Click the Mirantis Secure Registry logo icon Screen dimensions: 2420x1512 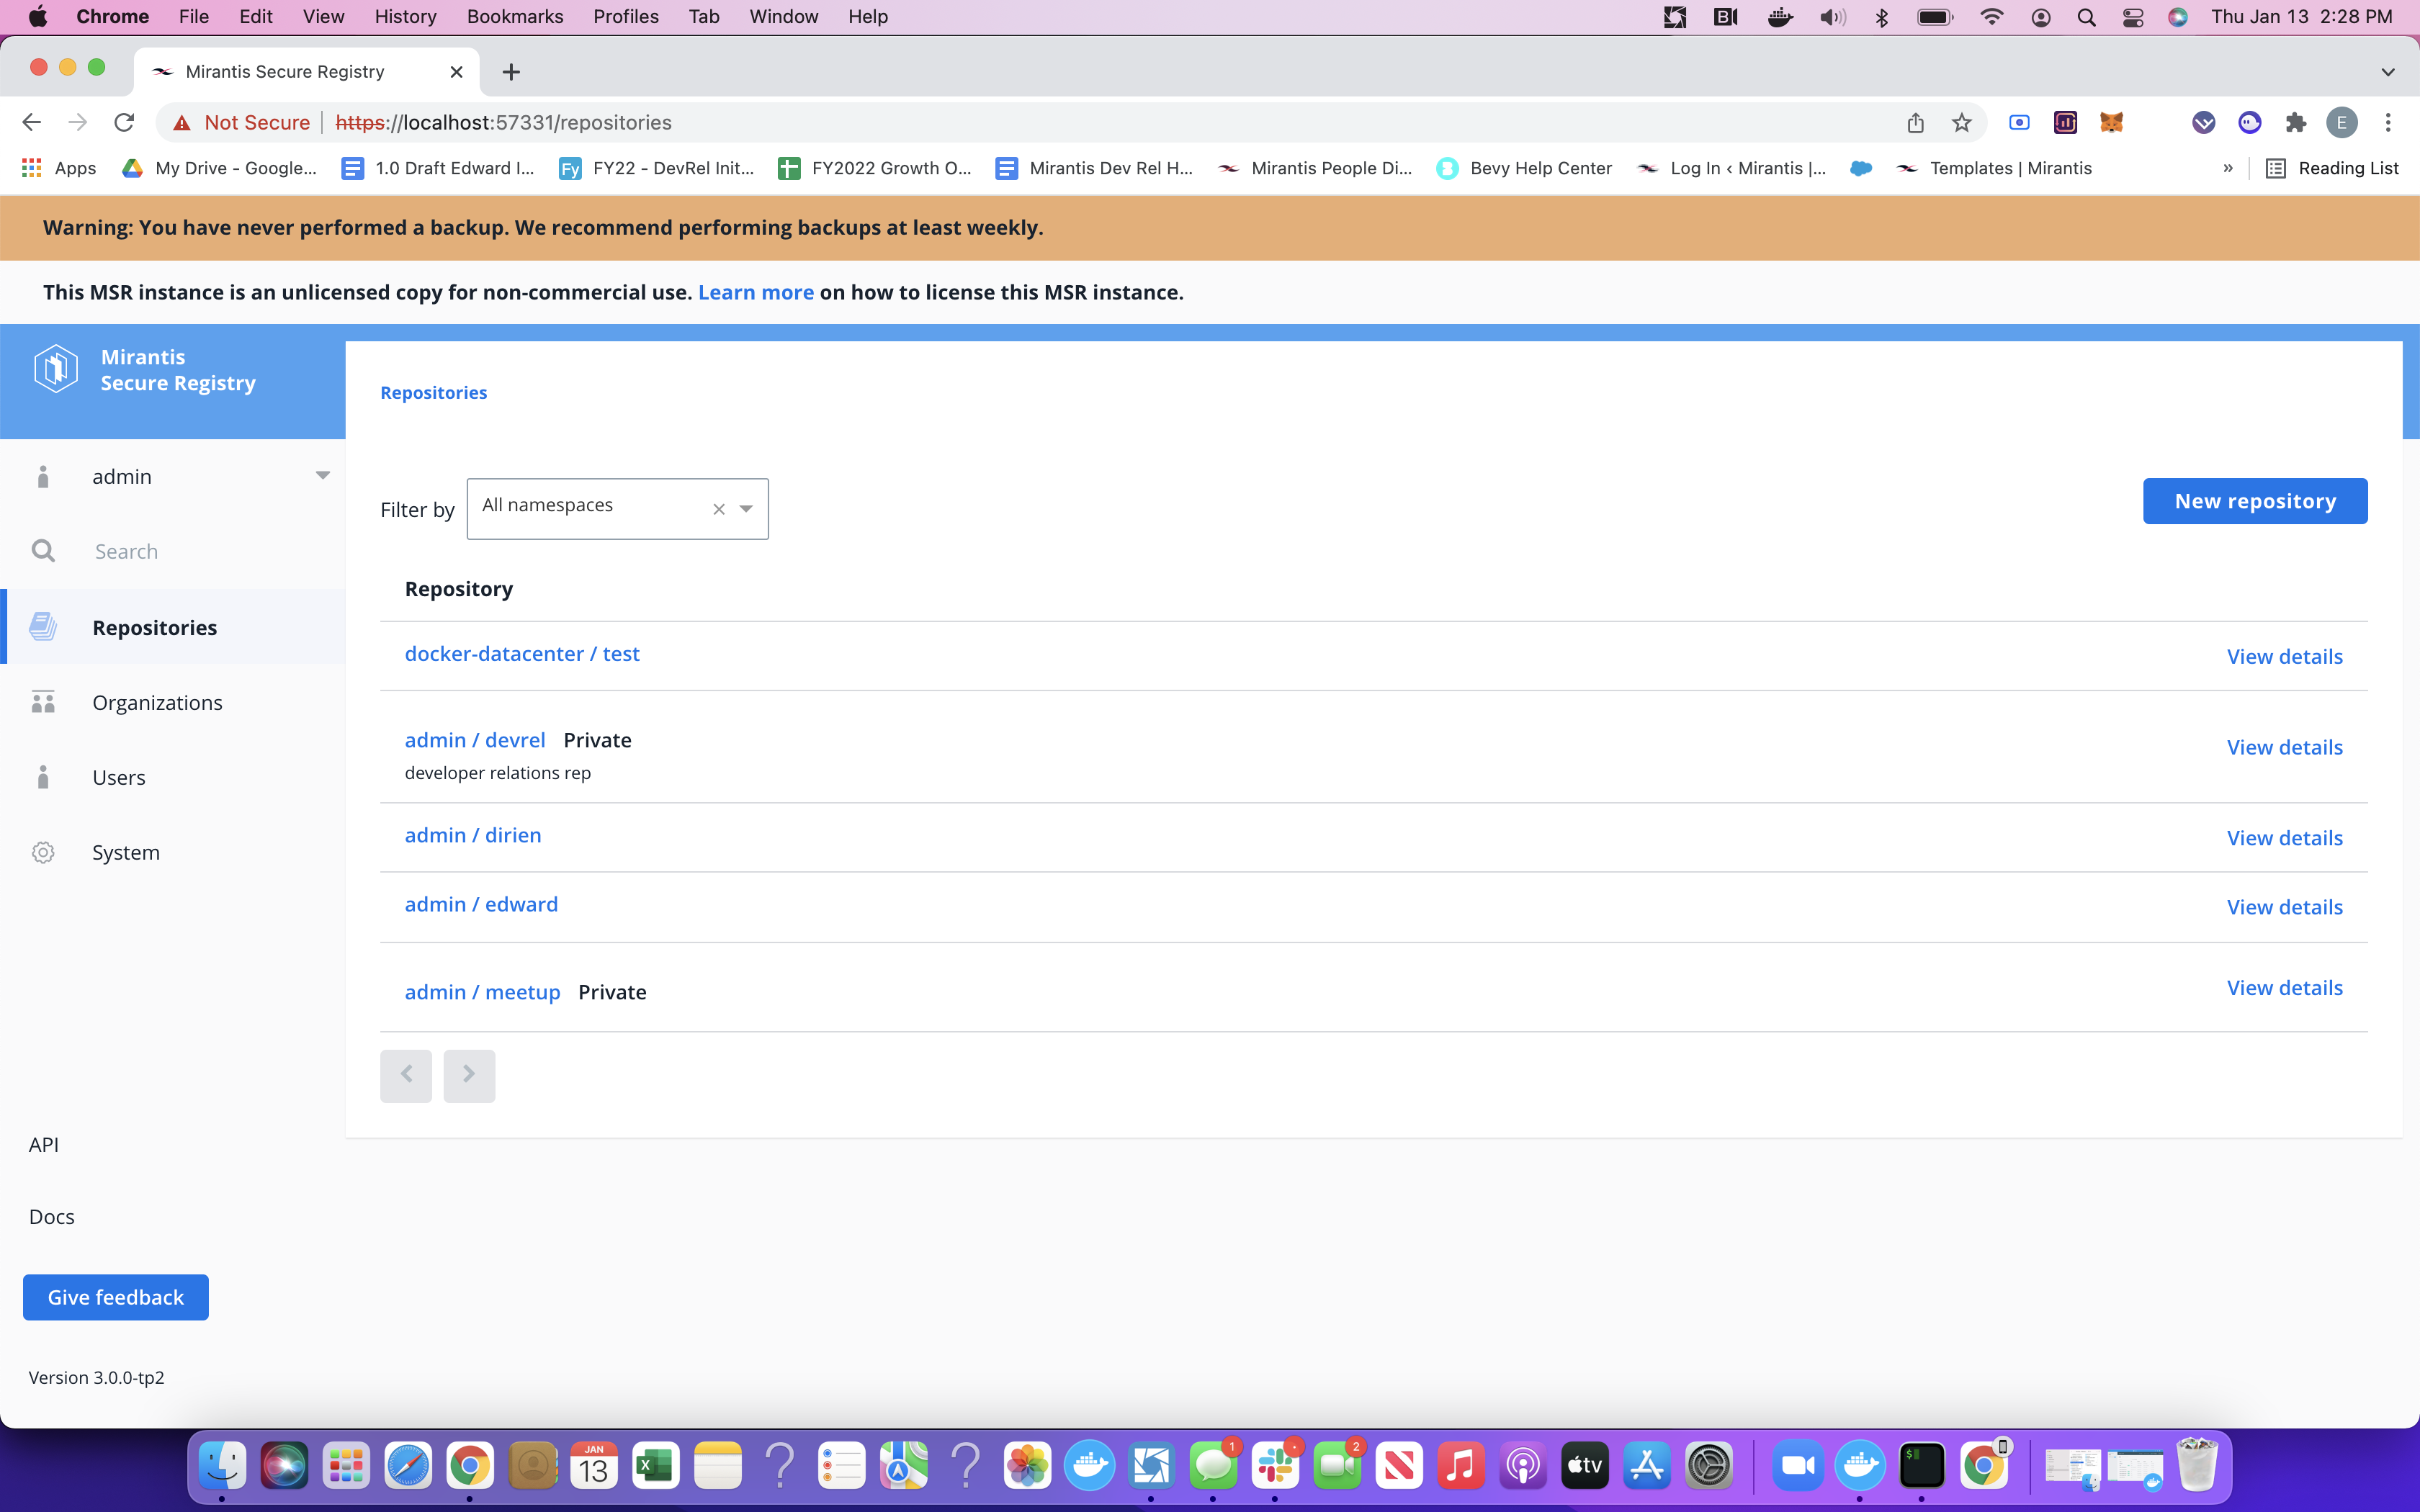(x=56, y=369)
